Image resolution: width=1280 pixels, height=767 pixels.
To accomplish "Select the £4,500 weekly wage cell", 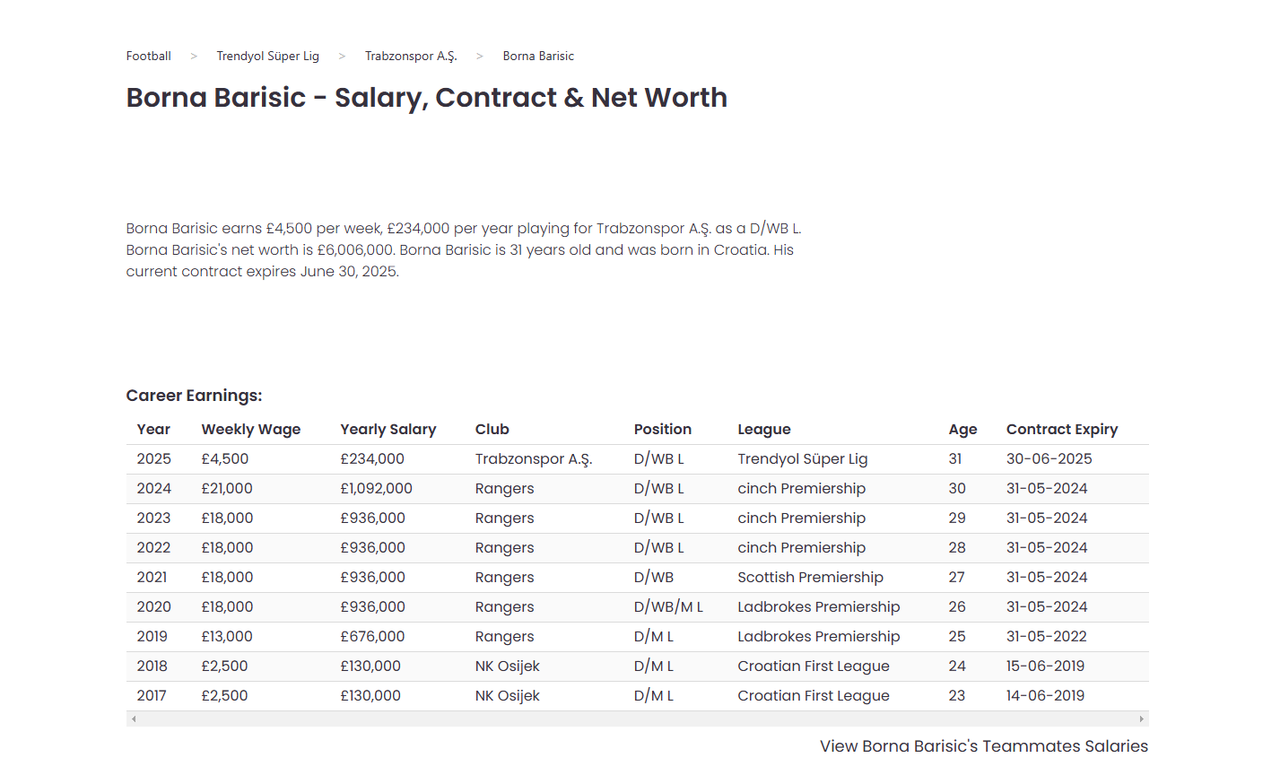I will (x=225, y=459).
